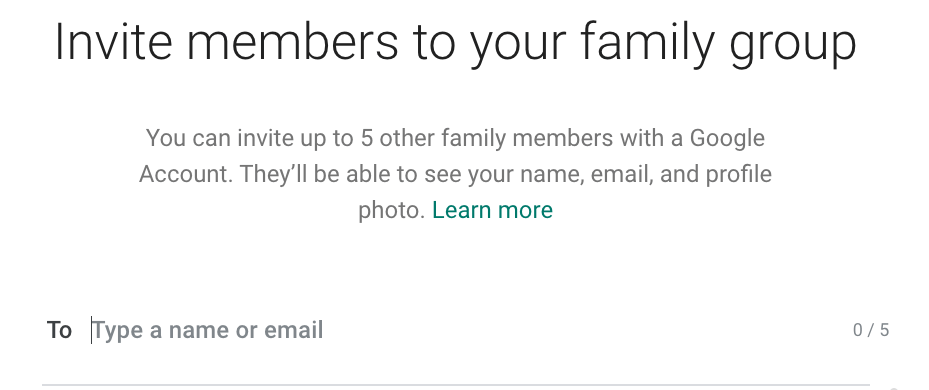
Task: Click the word 'Account.' in the description
Action: point(186,174)
